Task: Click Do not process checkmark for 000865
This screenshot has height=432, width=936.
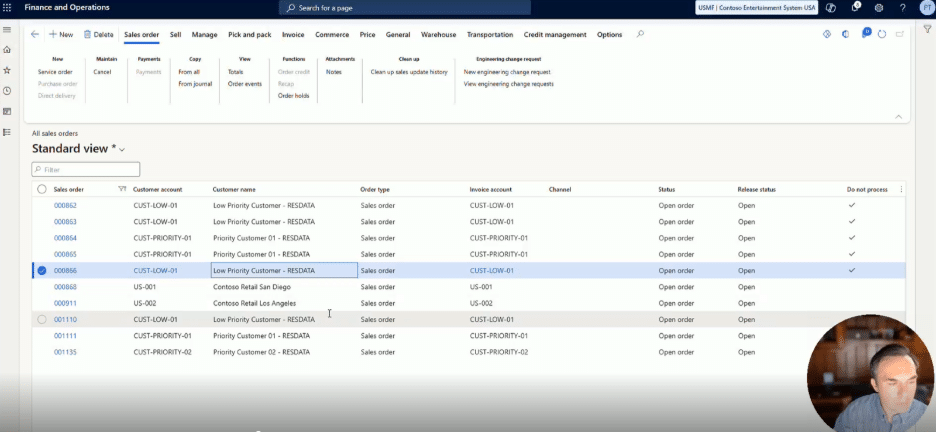Action: coord(852,254)
